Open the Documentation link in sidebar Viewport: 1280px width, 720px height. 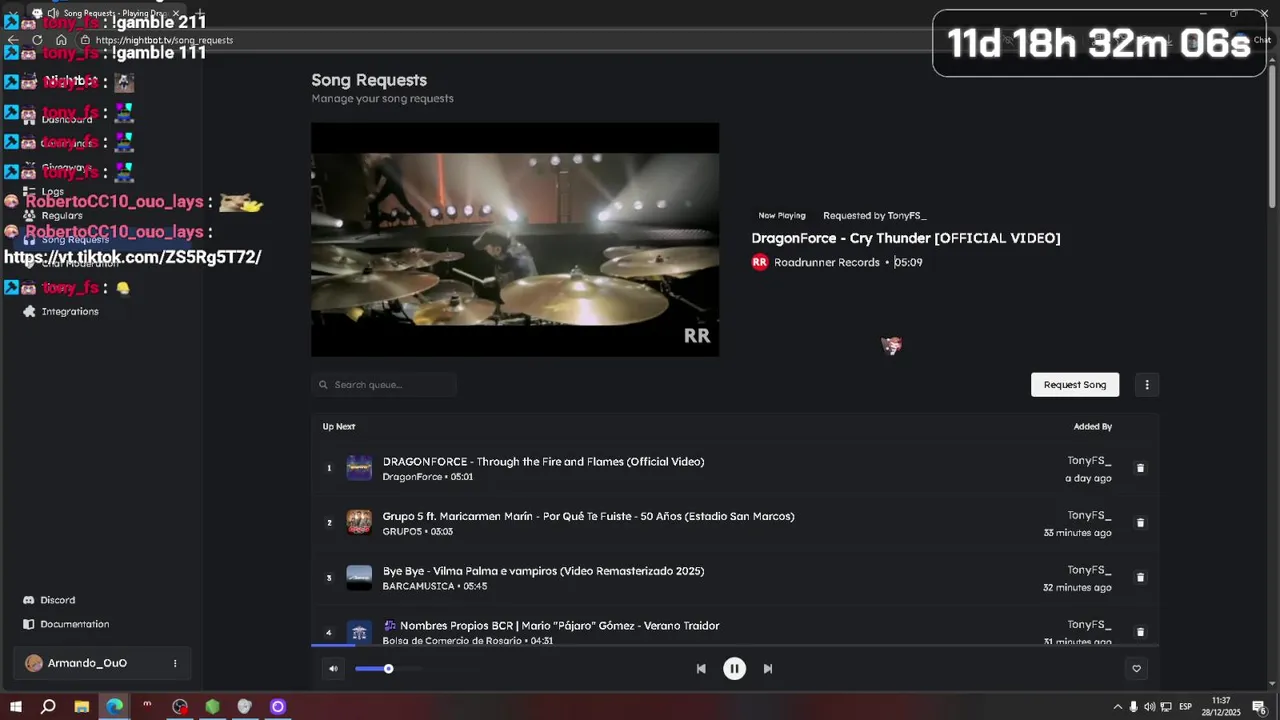click(x=74, y=624)
